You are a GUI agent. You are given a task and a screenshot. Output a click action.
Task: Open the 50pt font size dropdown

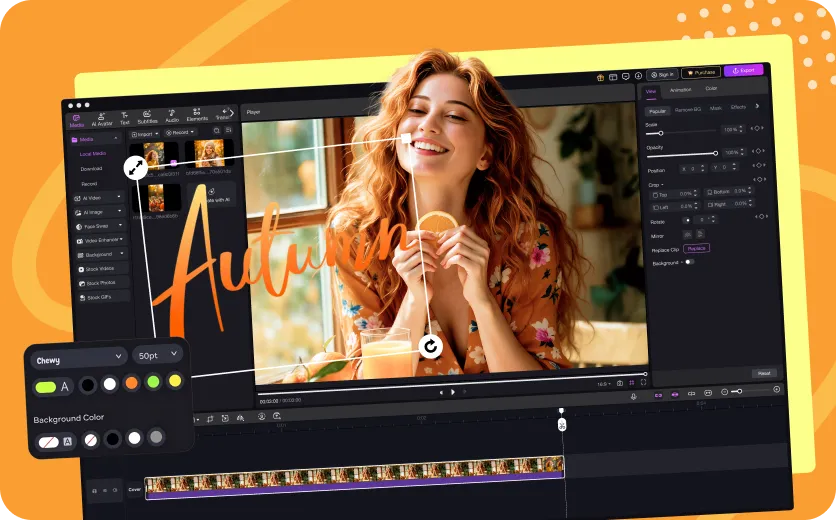(157, 355)
